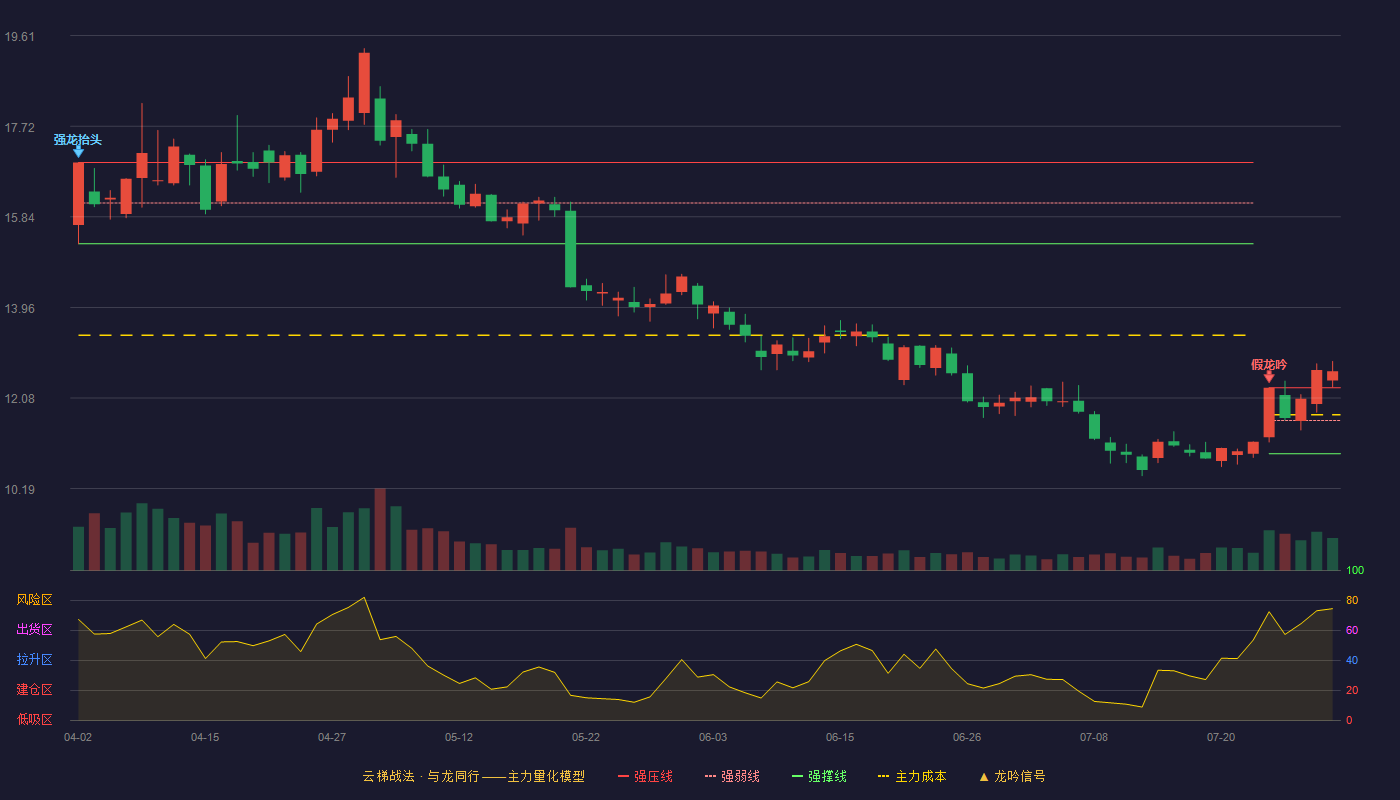Click the 05-22 date label
Viewport: 1400px width, 800px height.
pos(586,738)
